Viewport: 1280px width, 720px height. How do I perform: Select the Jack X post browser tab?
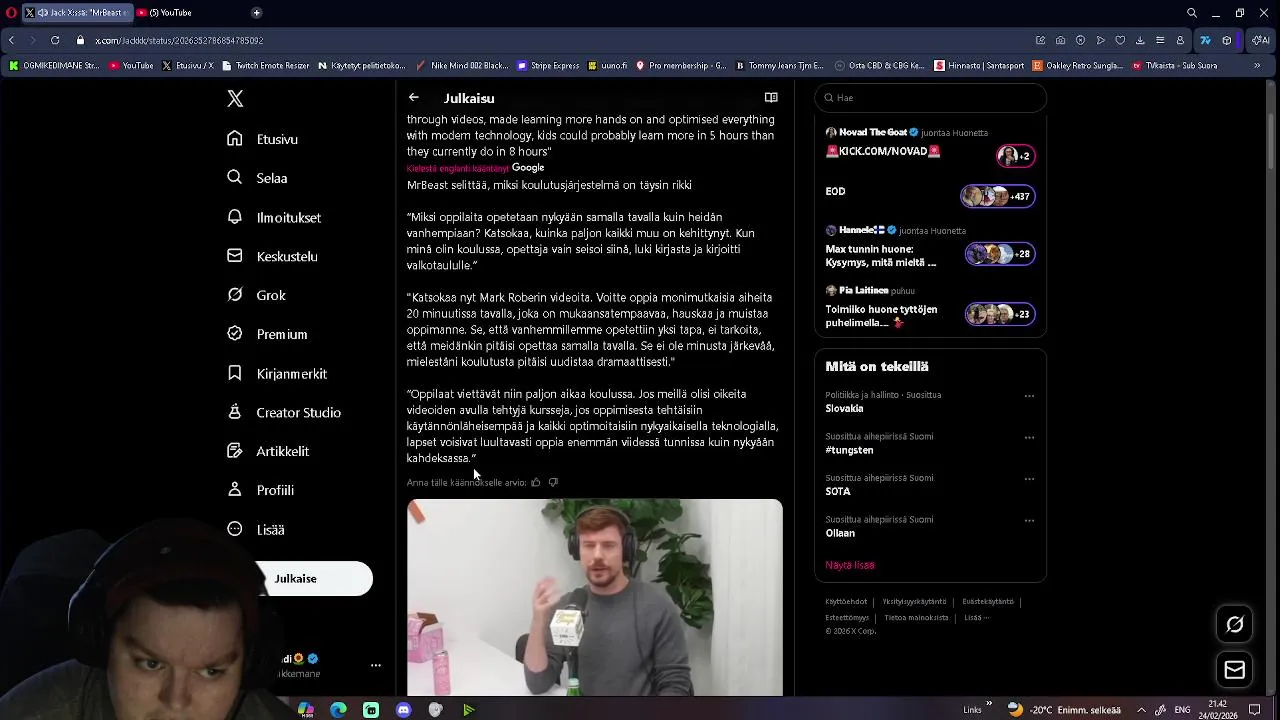(x=76, y=13)
